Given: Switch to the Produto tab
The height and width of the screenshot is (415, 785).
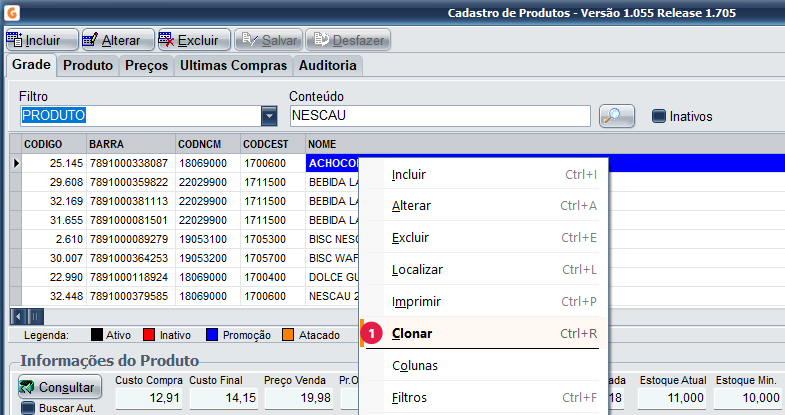Looking at the screenshot, I should (x=88, y=66).
